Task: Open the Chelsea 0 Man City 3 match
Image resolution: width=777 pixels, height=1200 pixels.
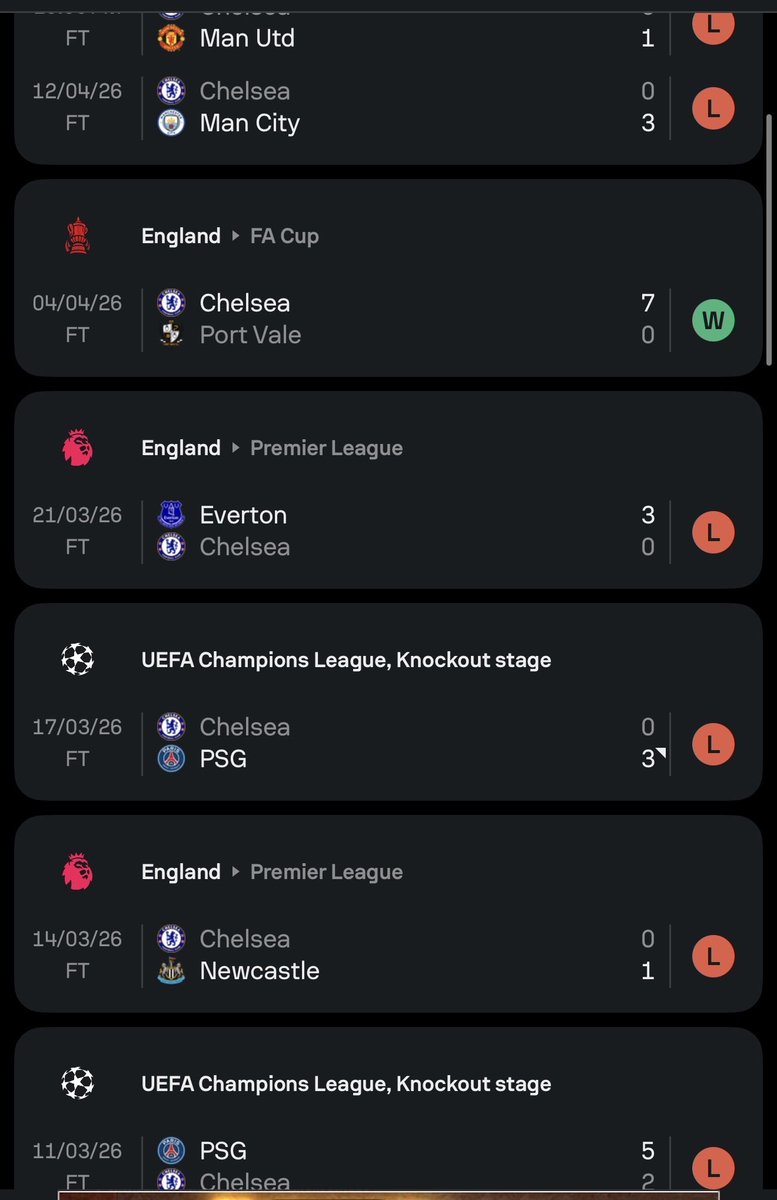Action: (388, 107)
